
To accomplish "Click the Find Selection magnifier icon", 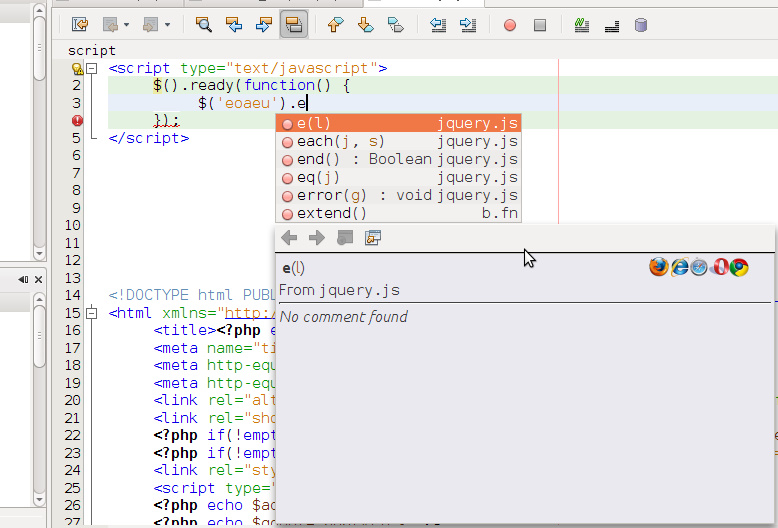I will tap(203, 24).
